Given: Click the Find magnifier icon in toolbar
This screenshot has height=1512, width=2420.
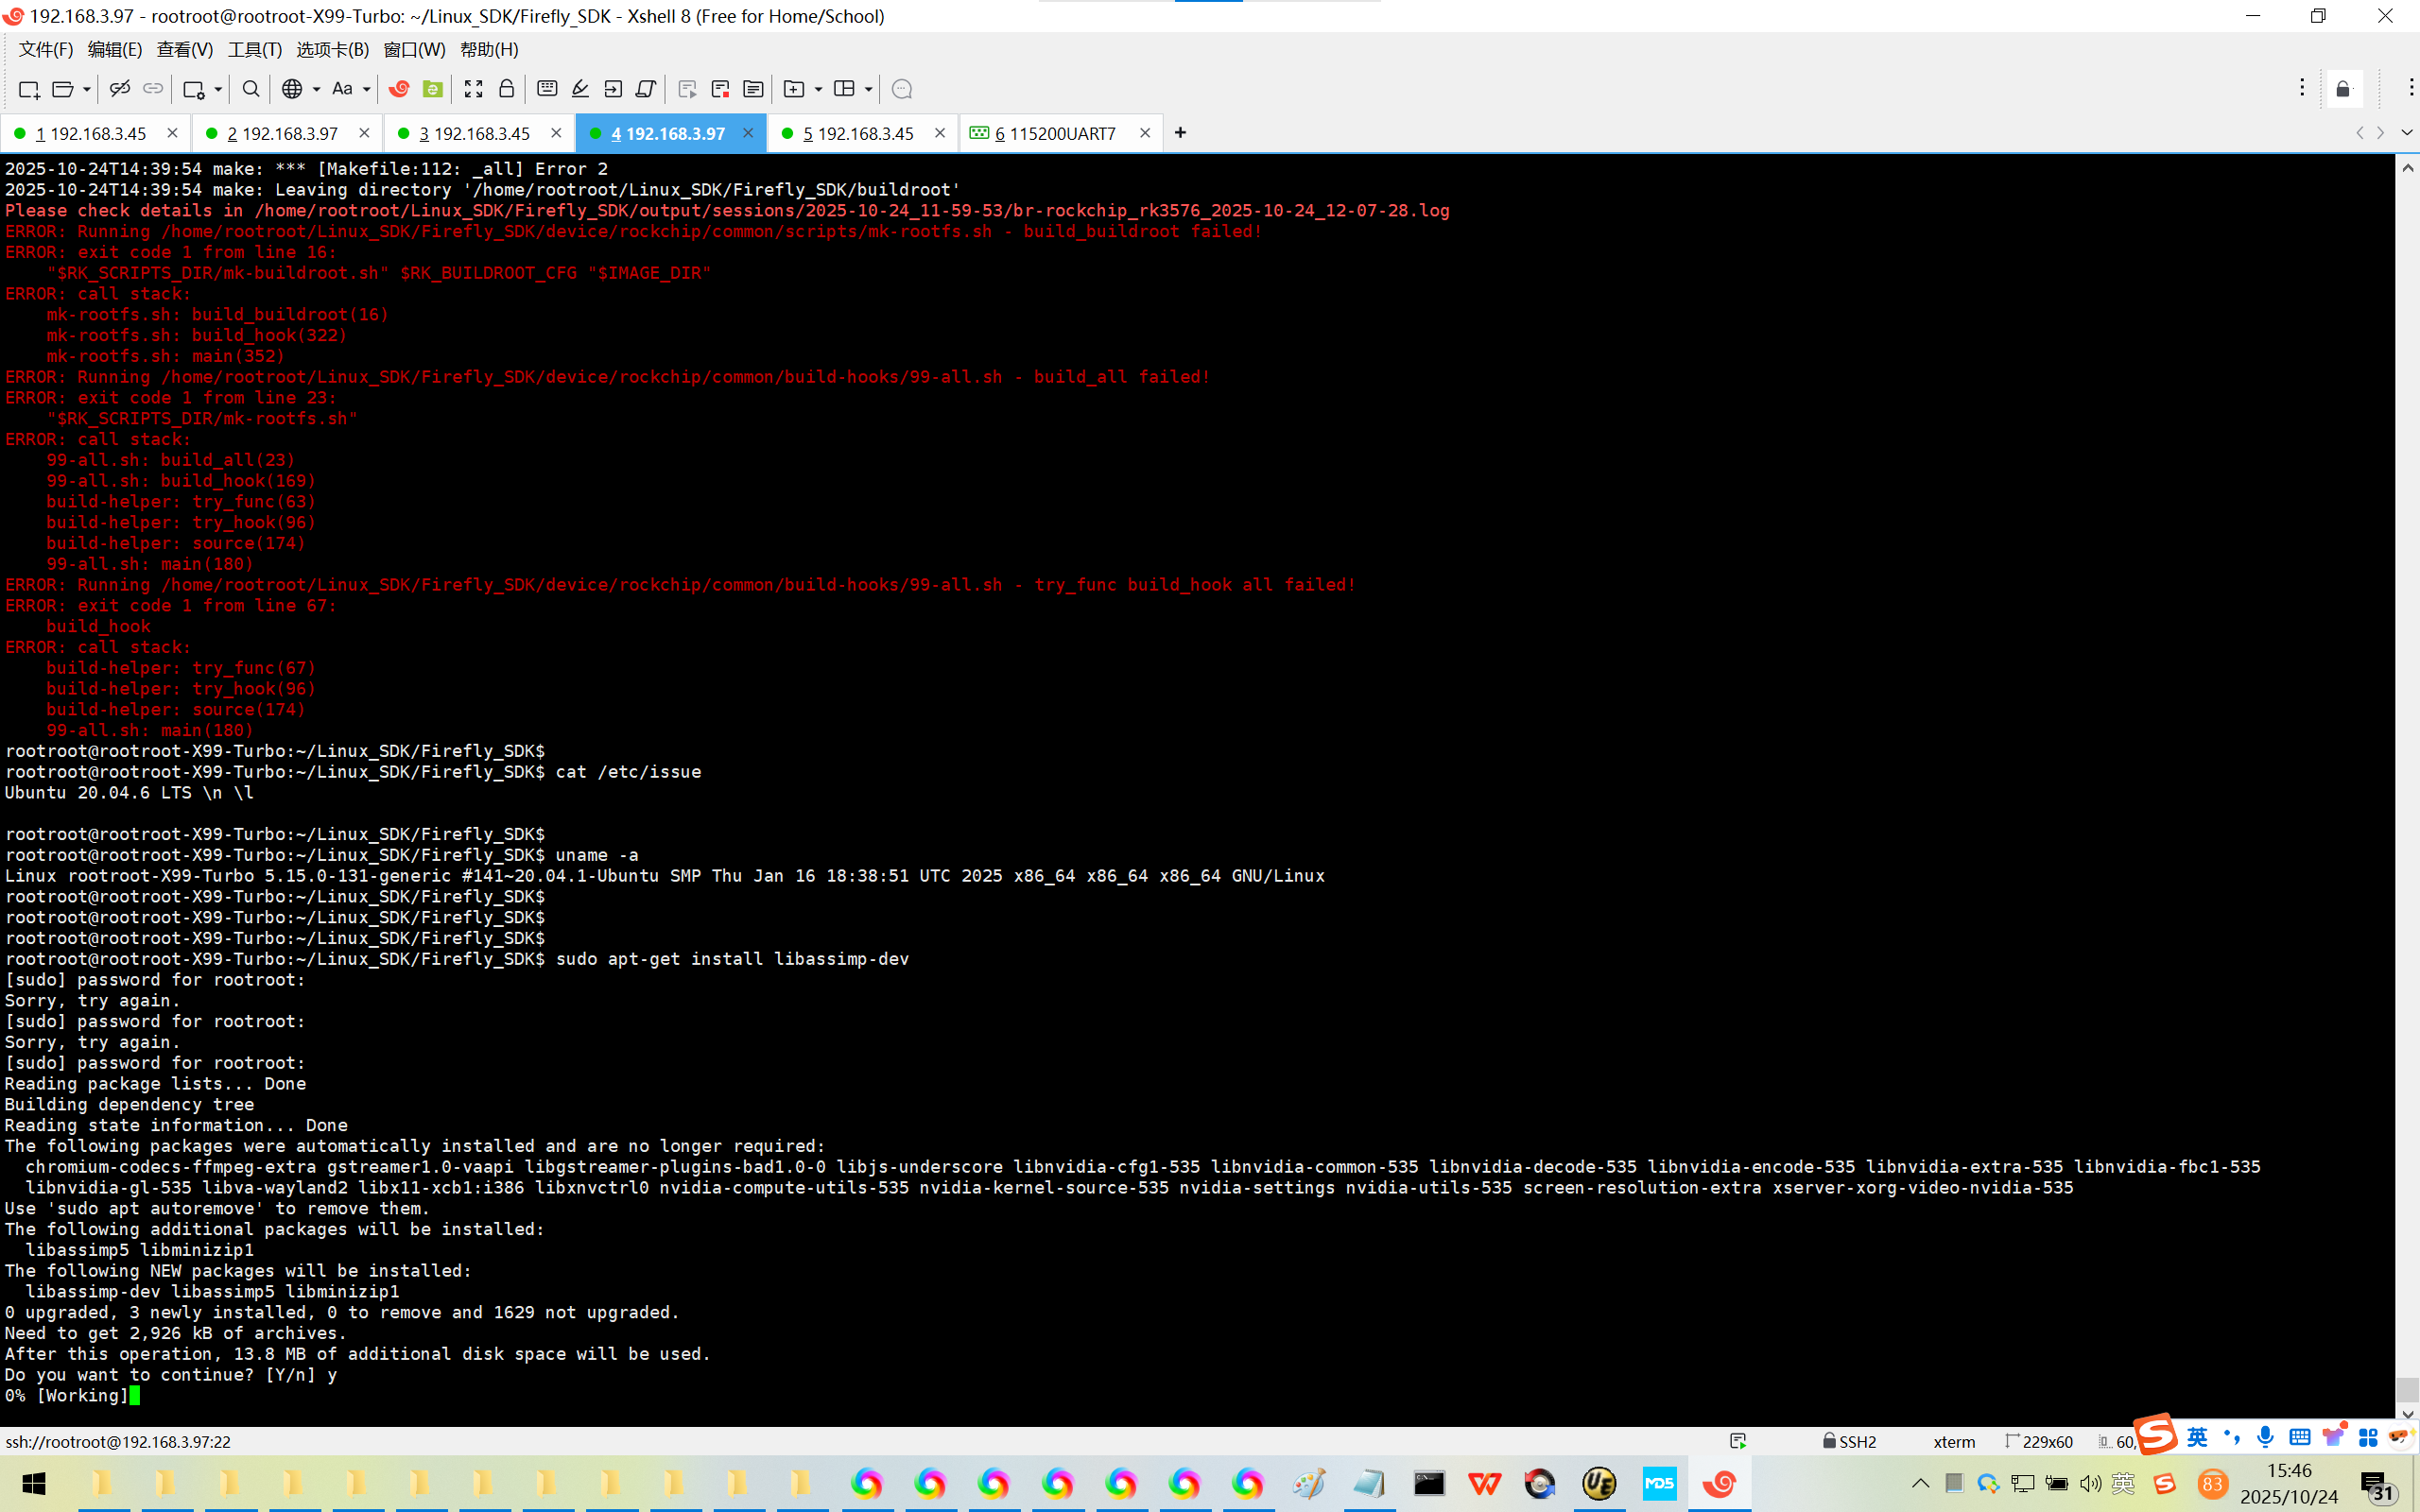Looking at the screenshot, I should (x=251, y=89).
